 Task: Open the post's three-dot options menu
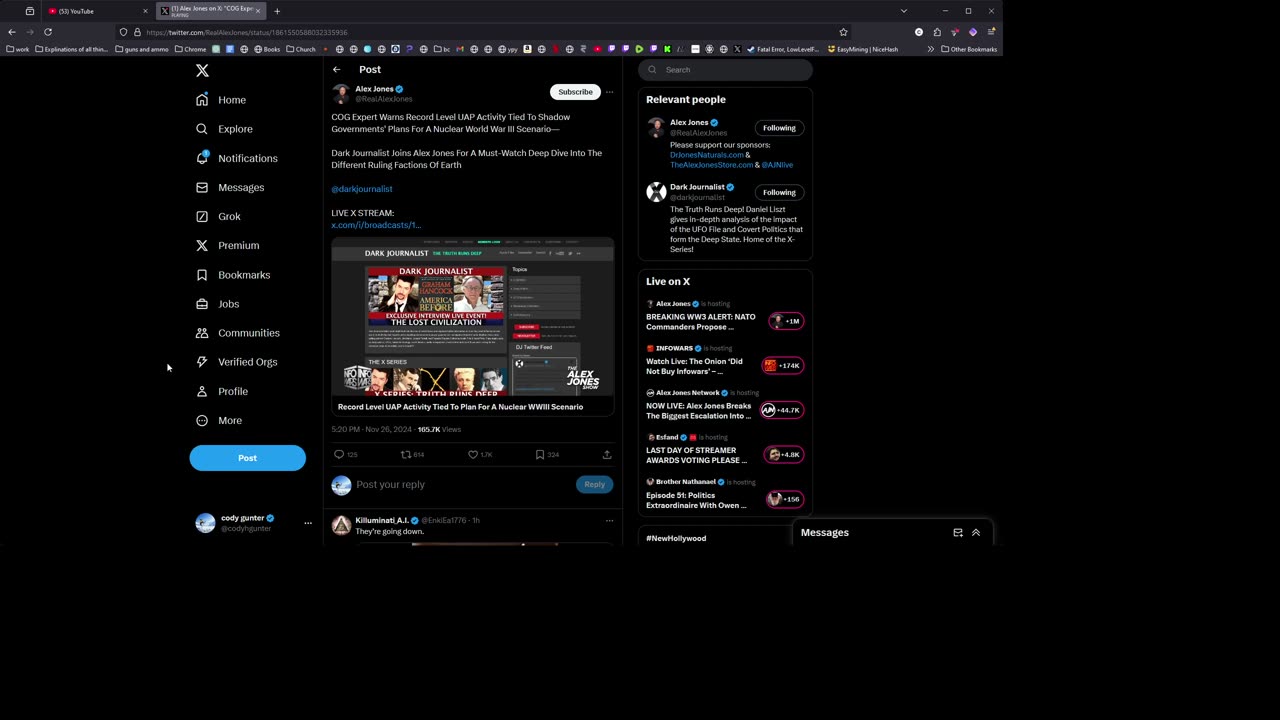click(x=609, y=92)
